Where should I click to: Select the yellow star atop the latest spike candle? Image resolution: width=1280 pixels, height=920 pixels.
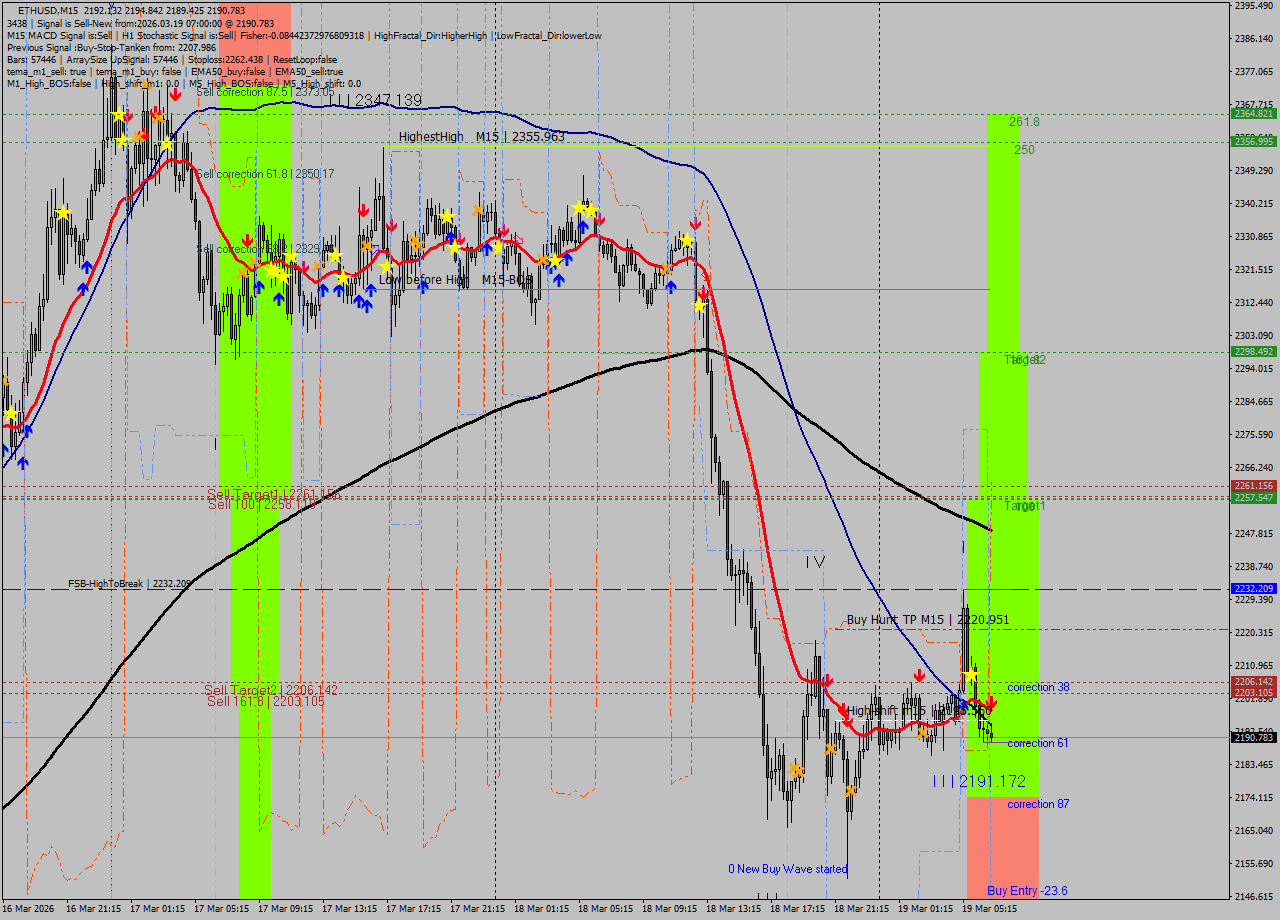point(971,677)
